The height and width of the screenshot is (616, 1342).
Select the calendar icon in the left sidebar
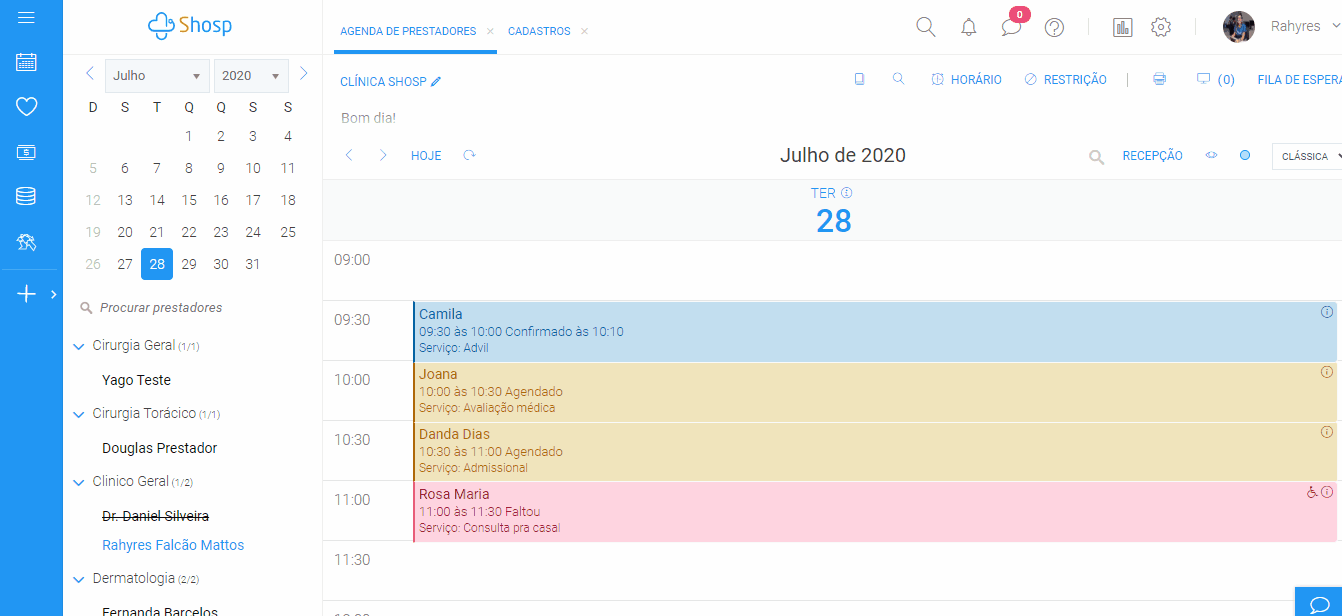click(x=27, y=62)
